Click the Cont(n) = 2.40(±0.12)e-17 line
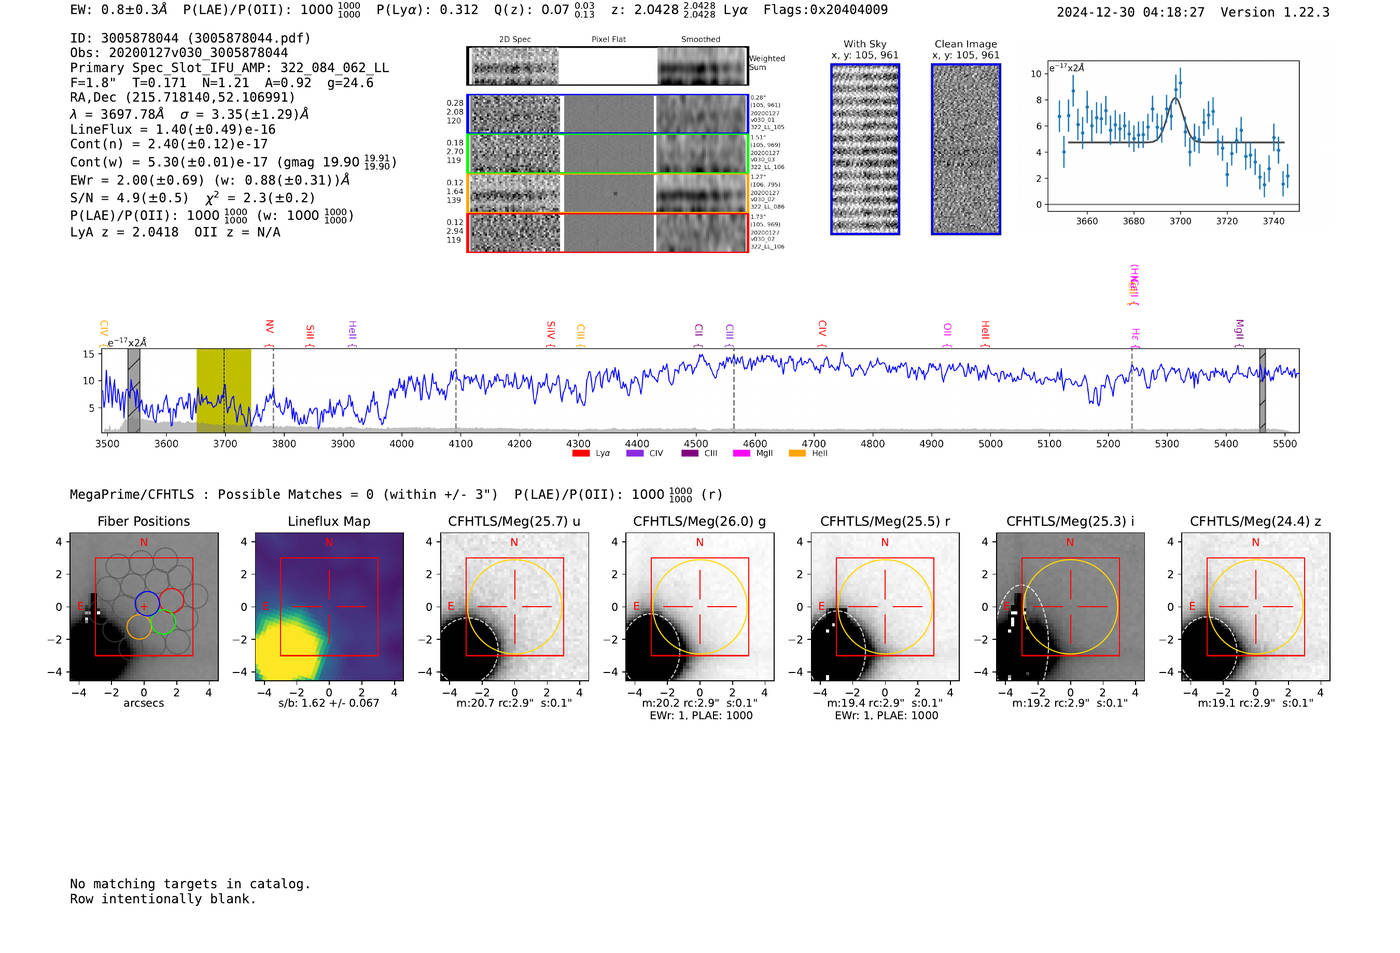 169,144
